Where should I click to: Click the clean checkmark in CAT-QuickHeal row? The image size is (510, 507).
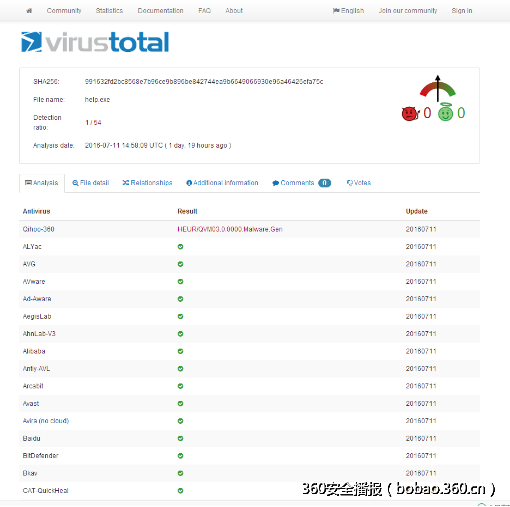click(180, 491)
